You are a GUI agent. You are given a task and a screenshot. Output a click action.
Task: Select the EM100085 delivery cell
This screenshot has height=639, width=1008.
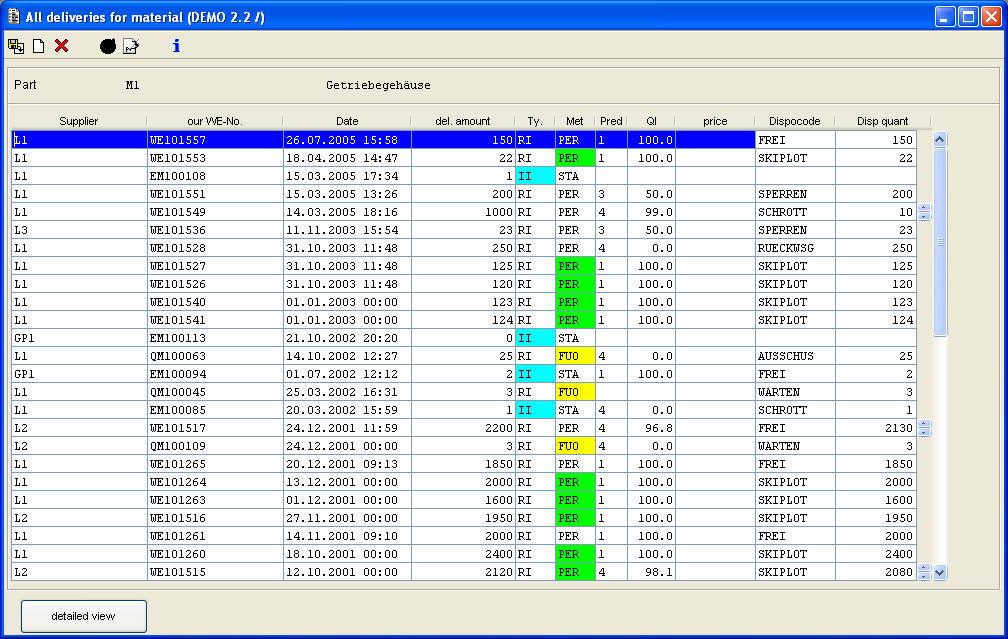[x=215, y=410]
